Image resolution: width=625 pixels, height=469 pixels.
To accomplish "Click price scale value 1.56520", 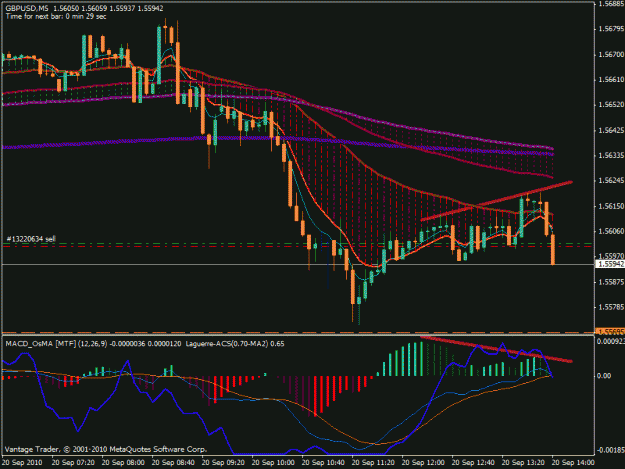I will tap(611, 105).
